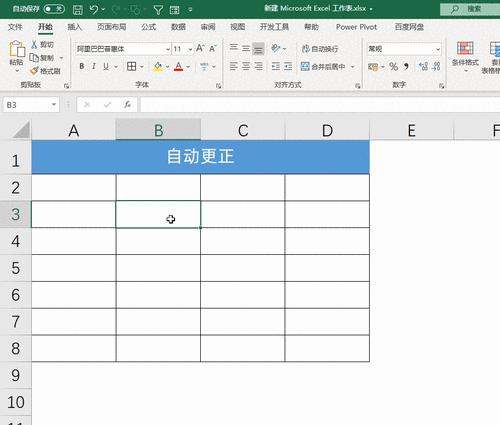Expand the 复制 Copy options arrow

[61, 58]
